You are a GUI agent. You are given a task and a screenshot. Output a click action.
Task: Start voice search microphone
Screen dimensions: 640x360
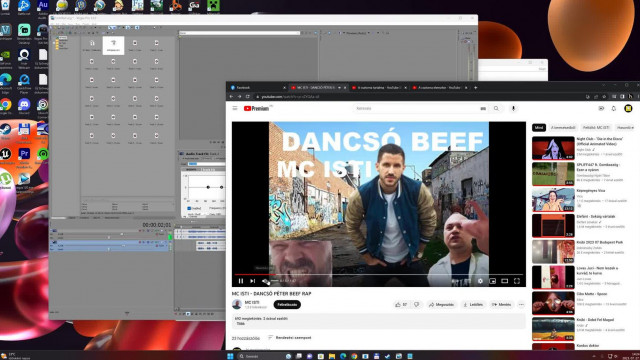point(513,108)
